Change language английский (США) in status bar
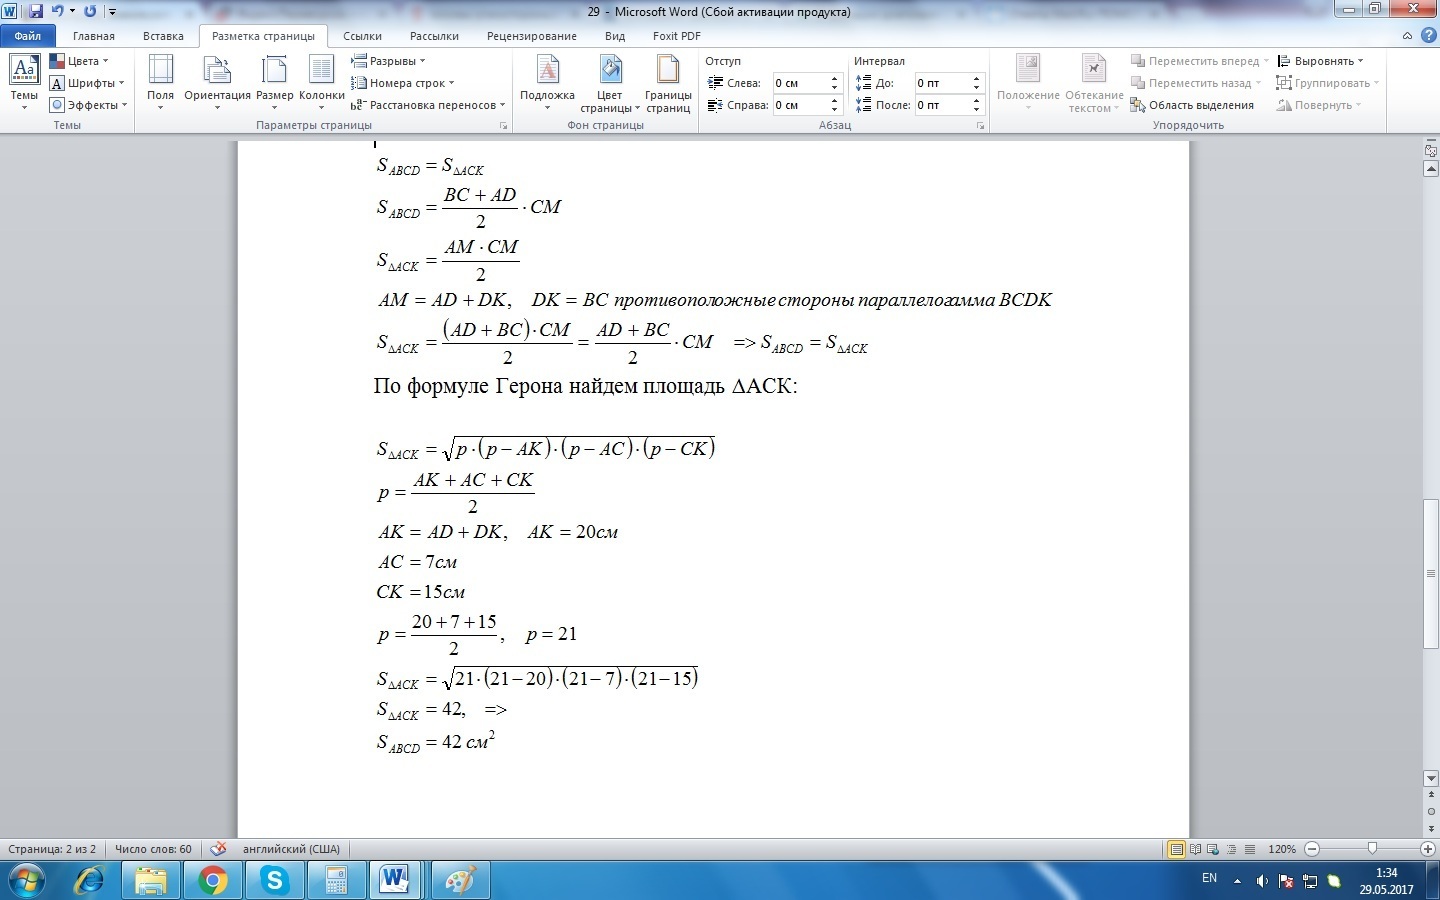This screenshot has height=900, width=1440. pos(291,849)
